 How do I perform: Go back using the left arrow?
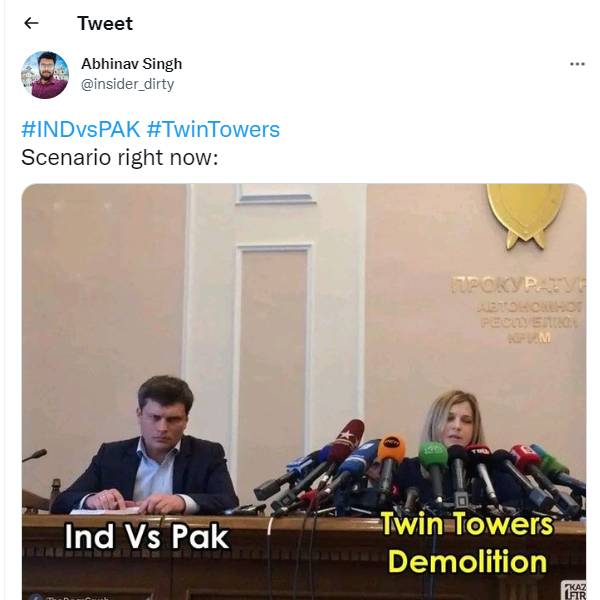click(31, 23)
